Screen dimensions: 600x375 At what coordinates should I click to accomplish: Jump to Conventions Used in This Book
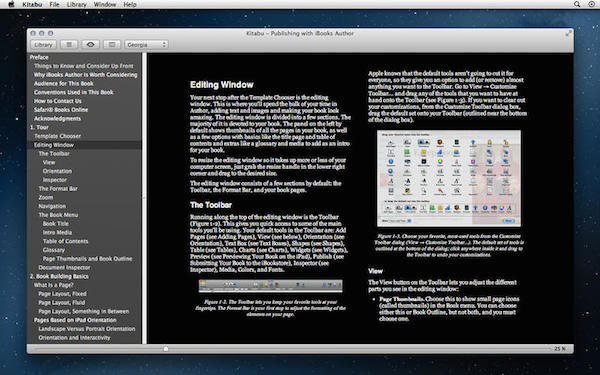(73, 93)
